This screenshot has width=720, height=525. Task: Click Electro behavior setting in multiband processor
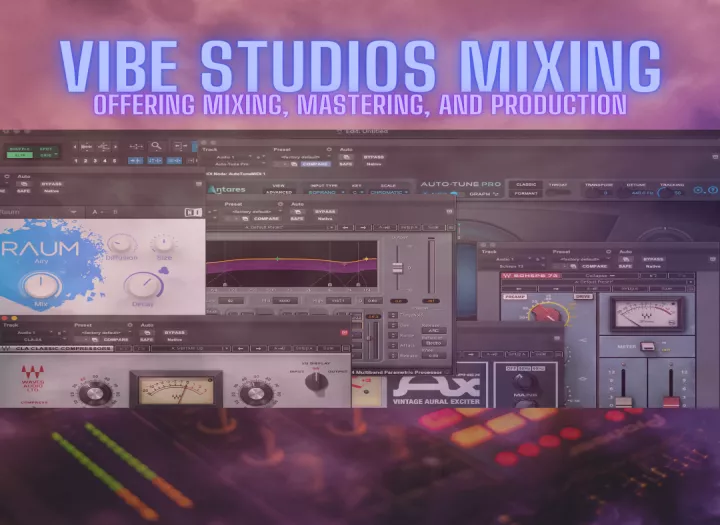click(x=433, y=343)
